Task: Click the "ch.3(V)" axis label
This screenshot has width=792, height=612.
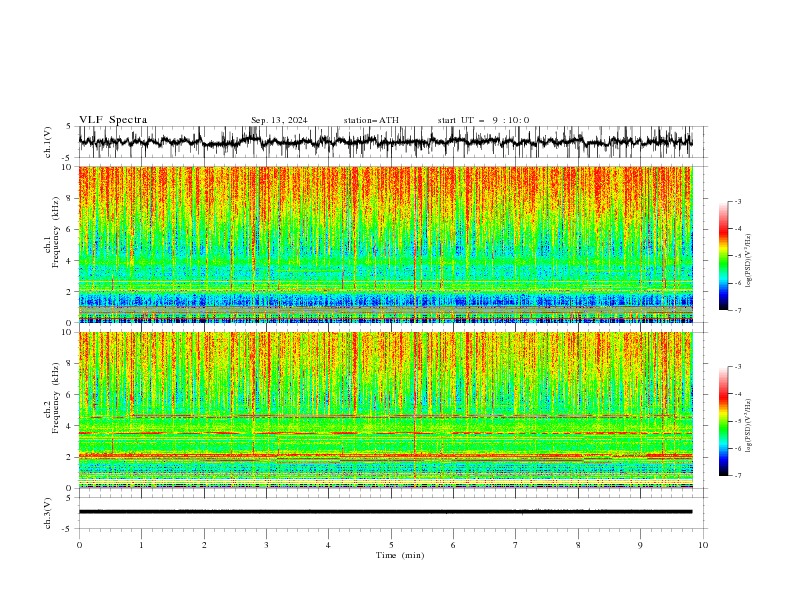Action: pos(48,513)
